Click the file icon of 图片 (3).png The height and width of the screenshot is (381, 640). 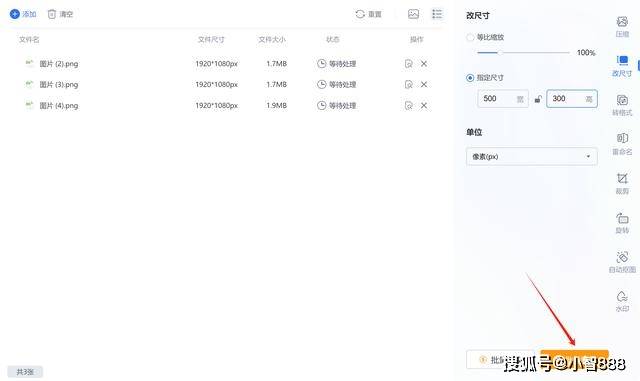click(29, 84)
